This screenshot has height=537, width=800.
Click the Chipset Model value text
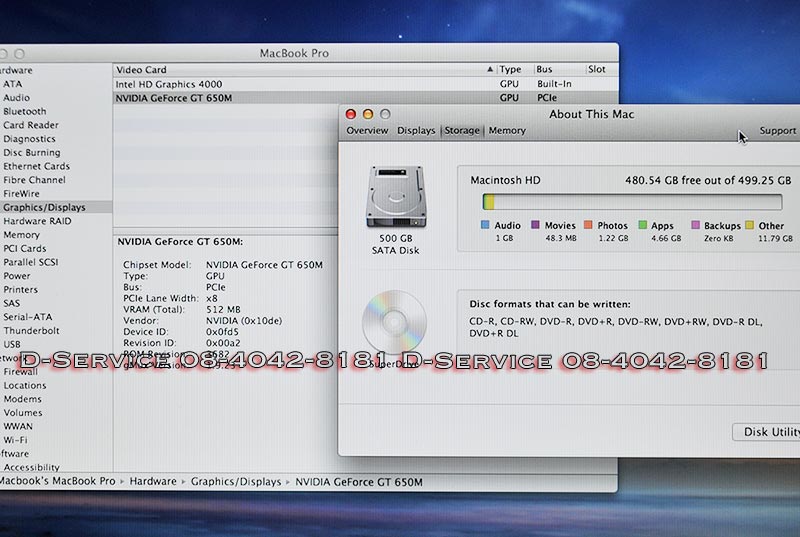pyautogui.click(x=264, y=265)
